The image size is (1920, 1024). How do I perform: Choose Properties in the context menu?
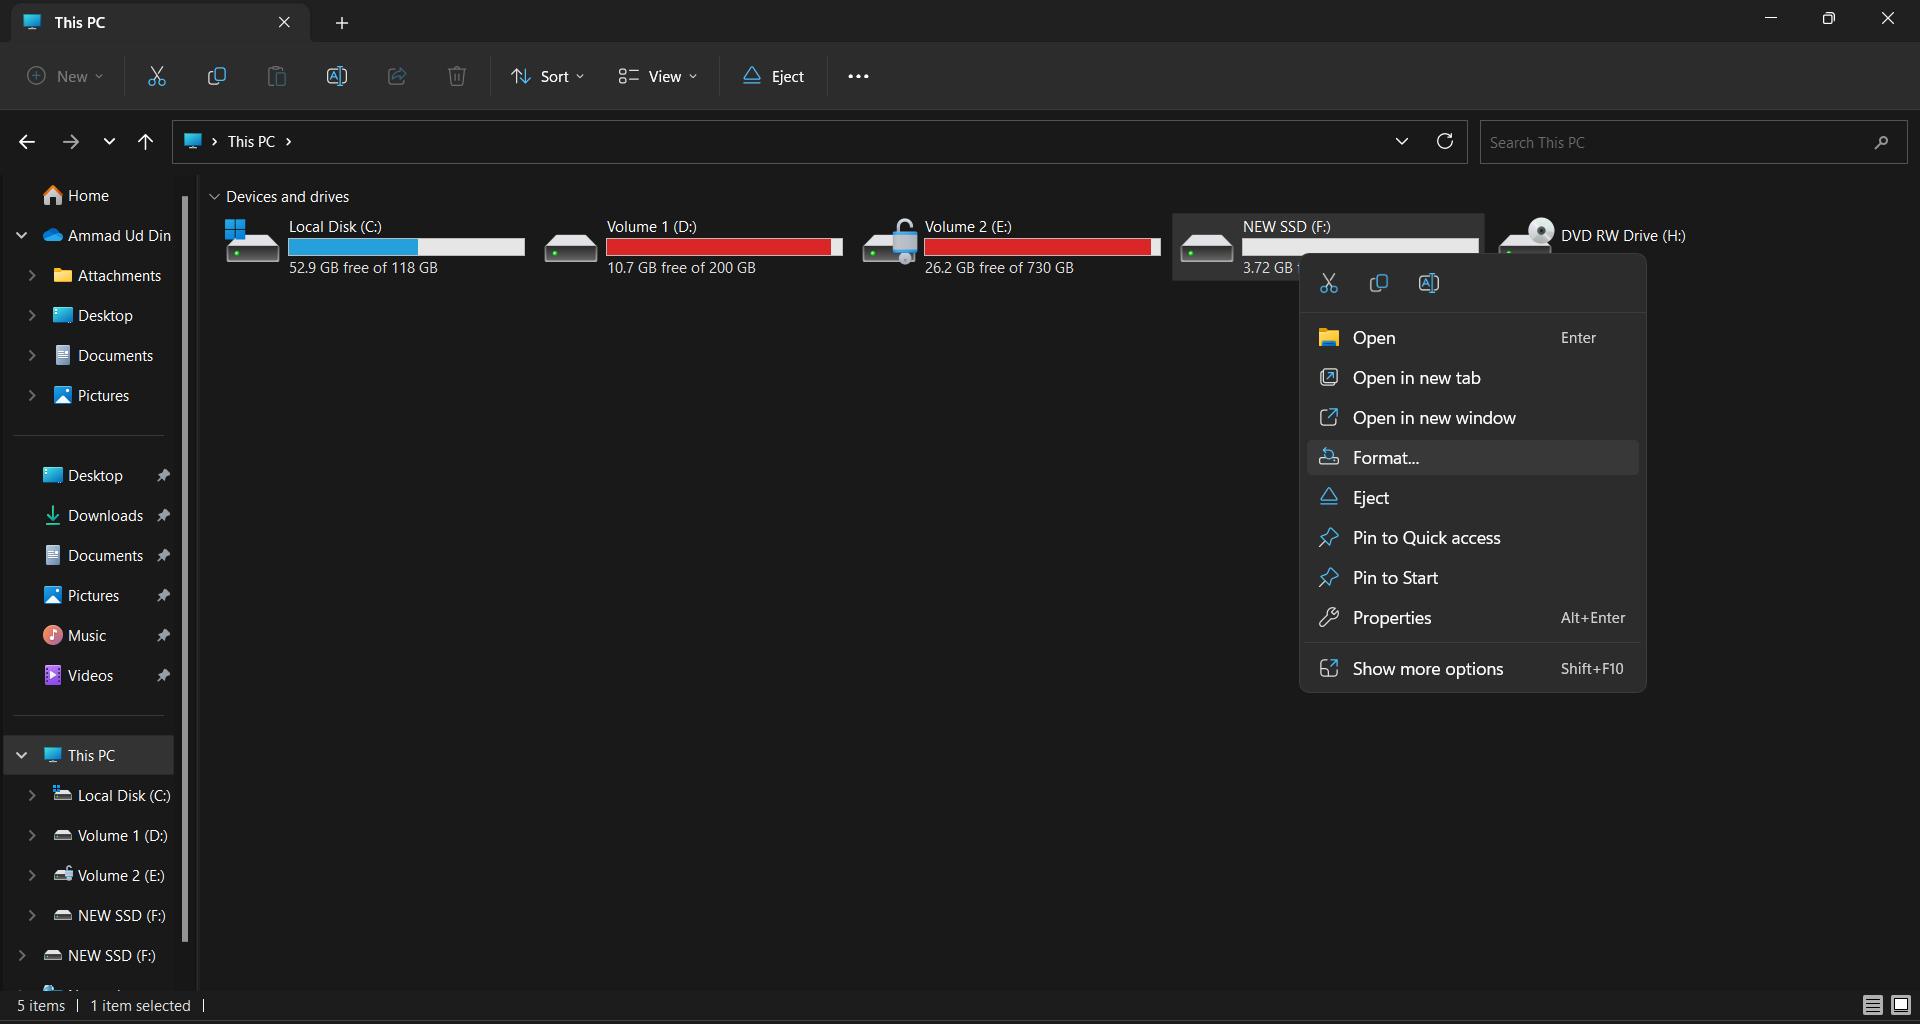[x=1391, y=618]
